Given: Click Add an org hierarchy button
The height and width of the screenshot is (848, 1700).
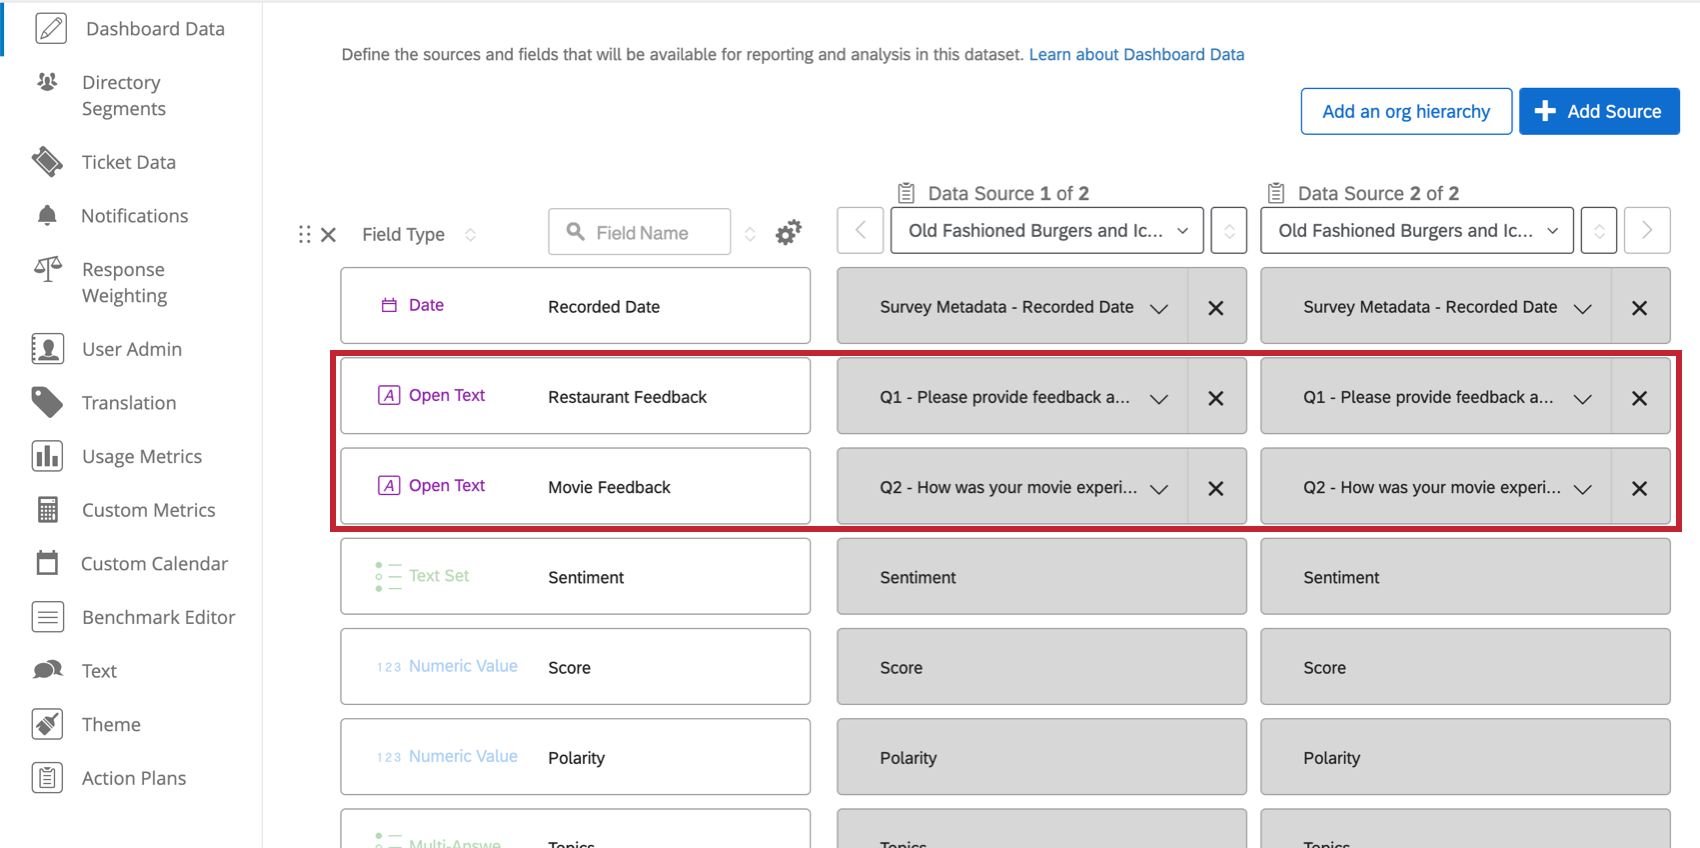Looking at the screenshot, I should pos(1405,111).
